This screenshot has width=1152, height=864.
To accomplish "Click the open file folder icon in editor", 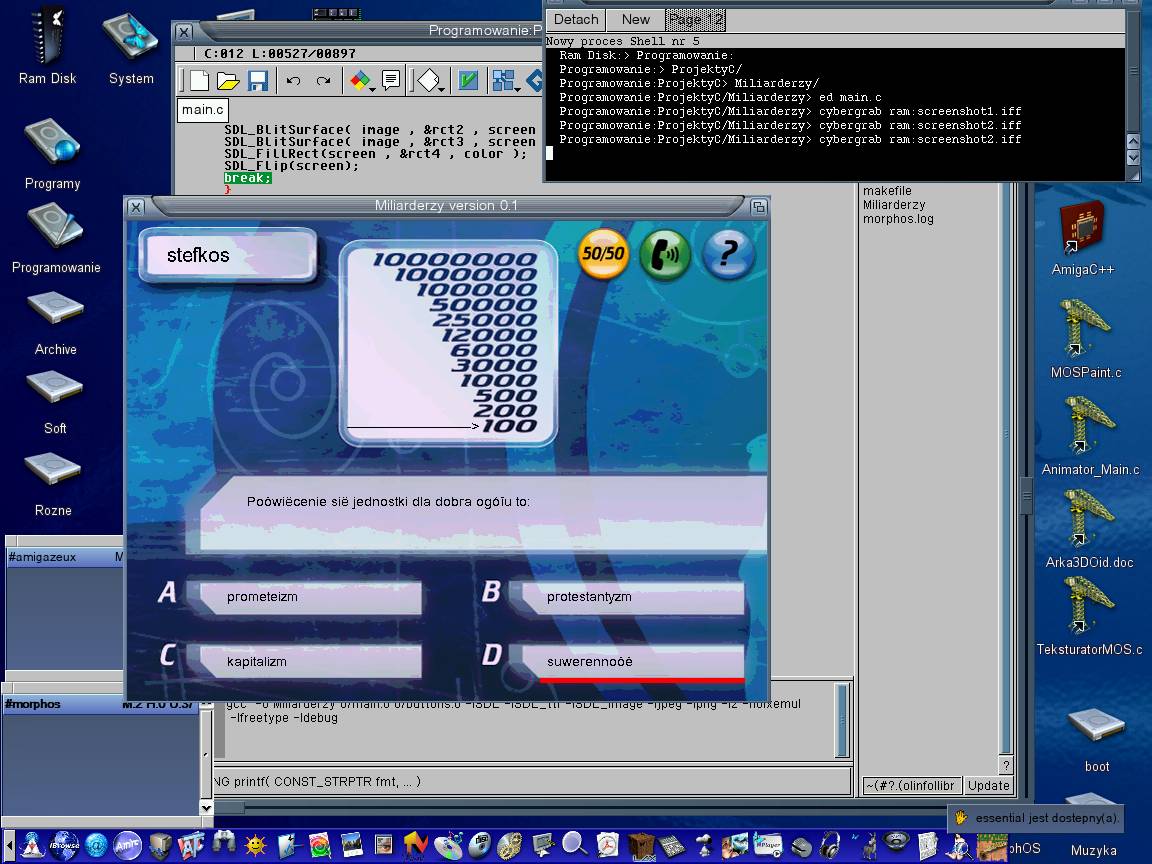I will coord(228,81).
